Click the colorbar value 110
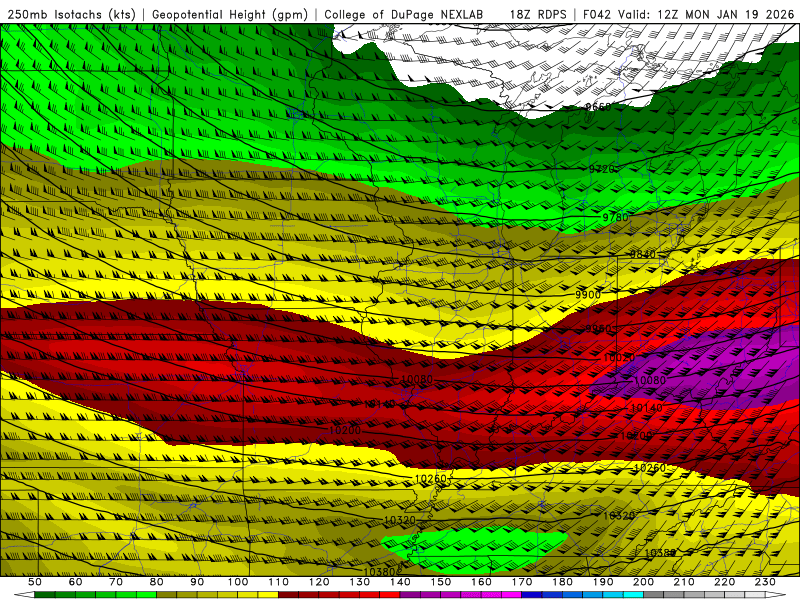800x600 pixels. coord(279,582)
